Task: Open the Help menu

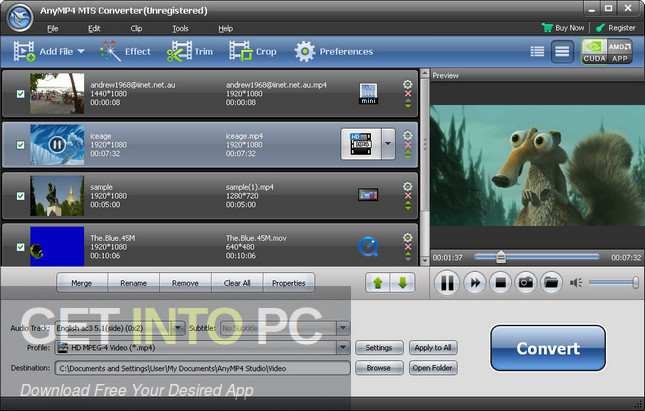Action: click(x=225, y=28)
